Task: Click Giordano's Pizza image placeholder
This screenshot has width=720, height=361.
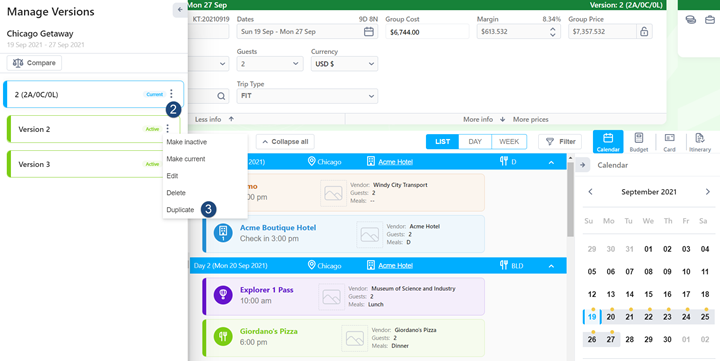Action: point(354,338)
